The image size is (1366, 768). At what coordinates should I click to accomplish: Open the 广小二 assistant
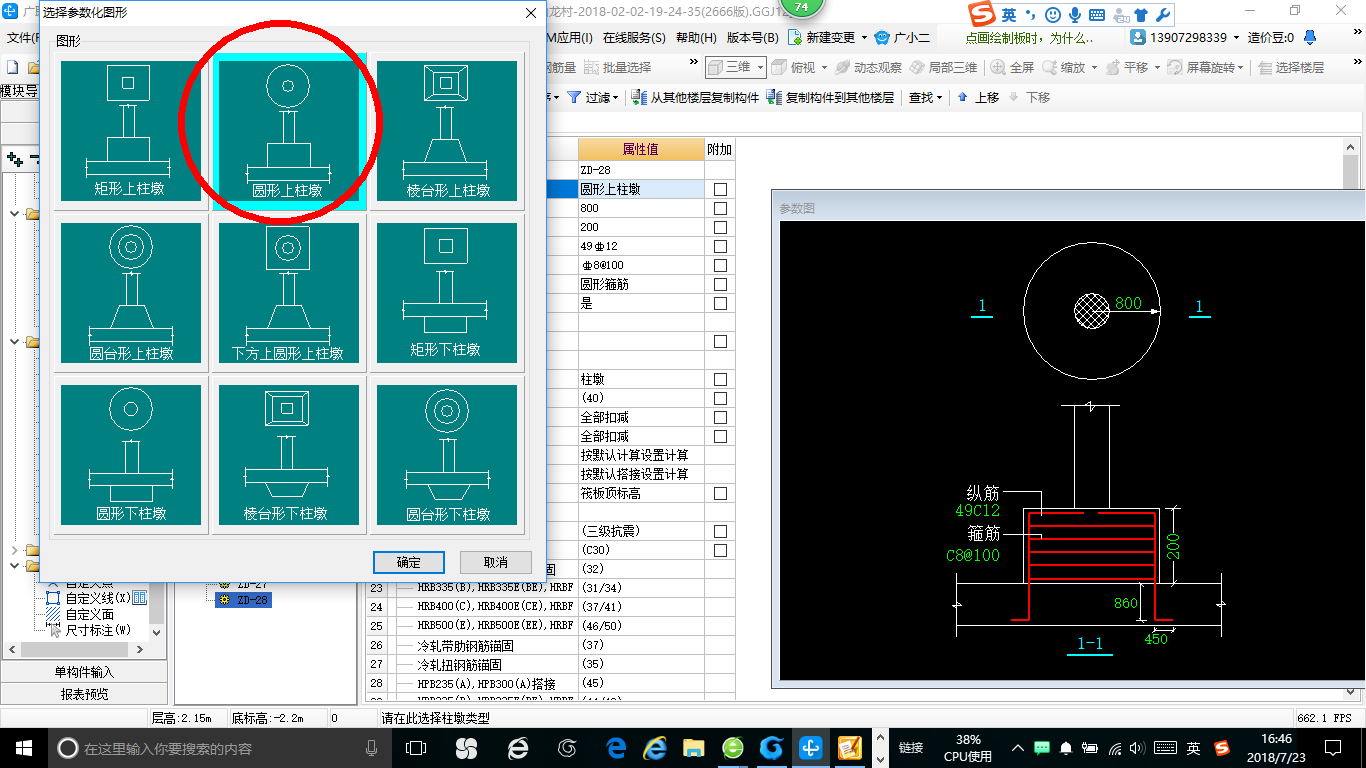click(x=903, y=38)
